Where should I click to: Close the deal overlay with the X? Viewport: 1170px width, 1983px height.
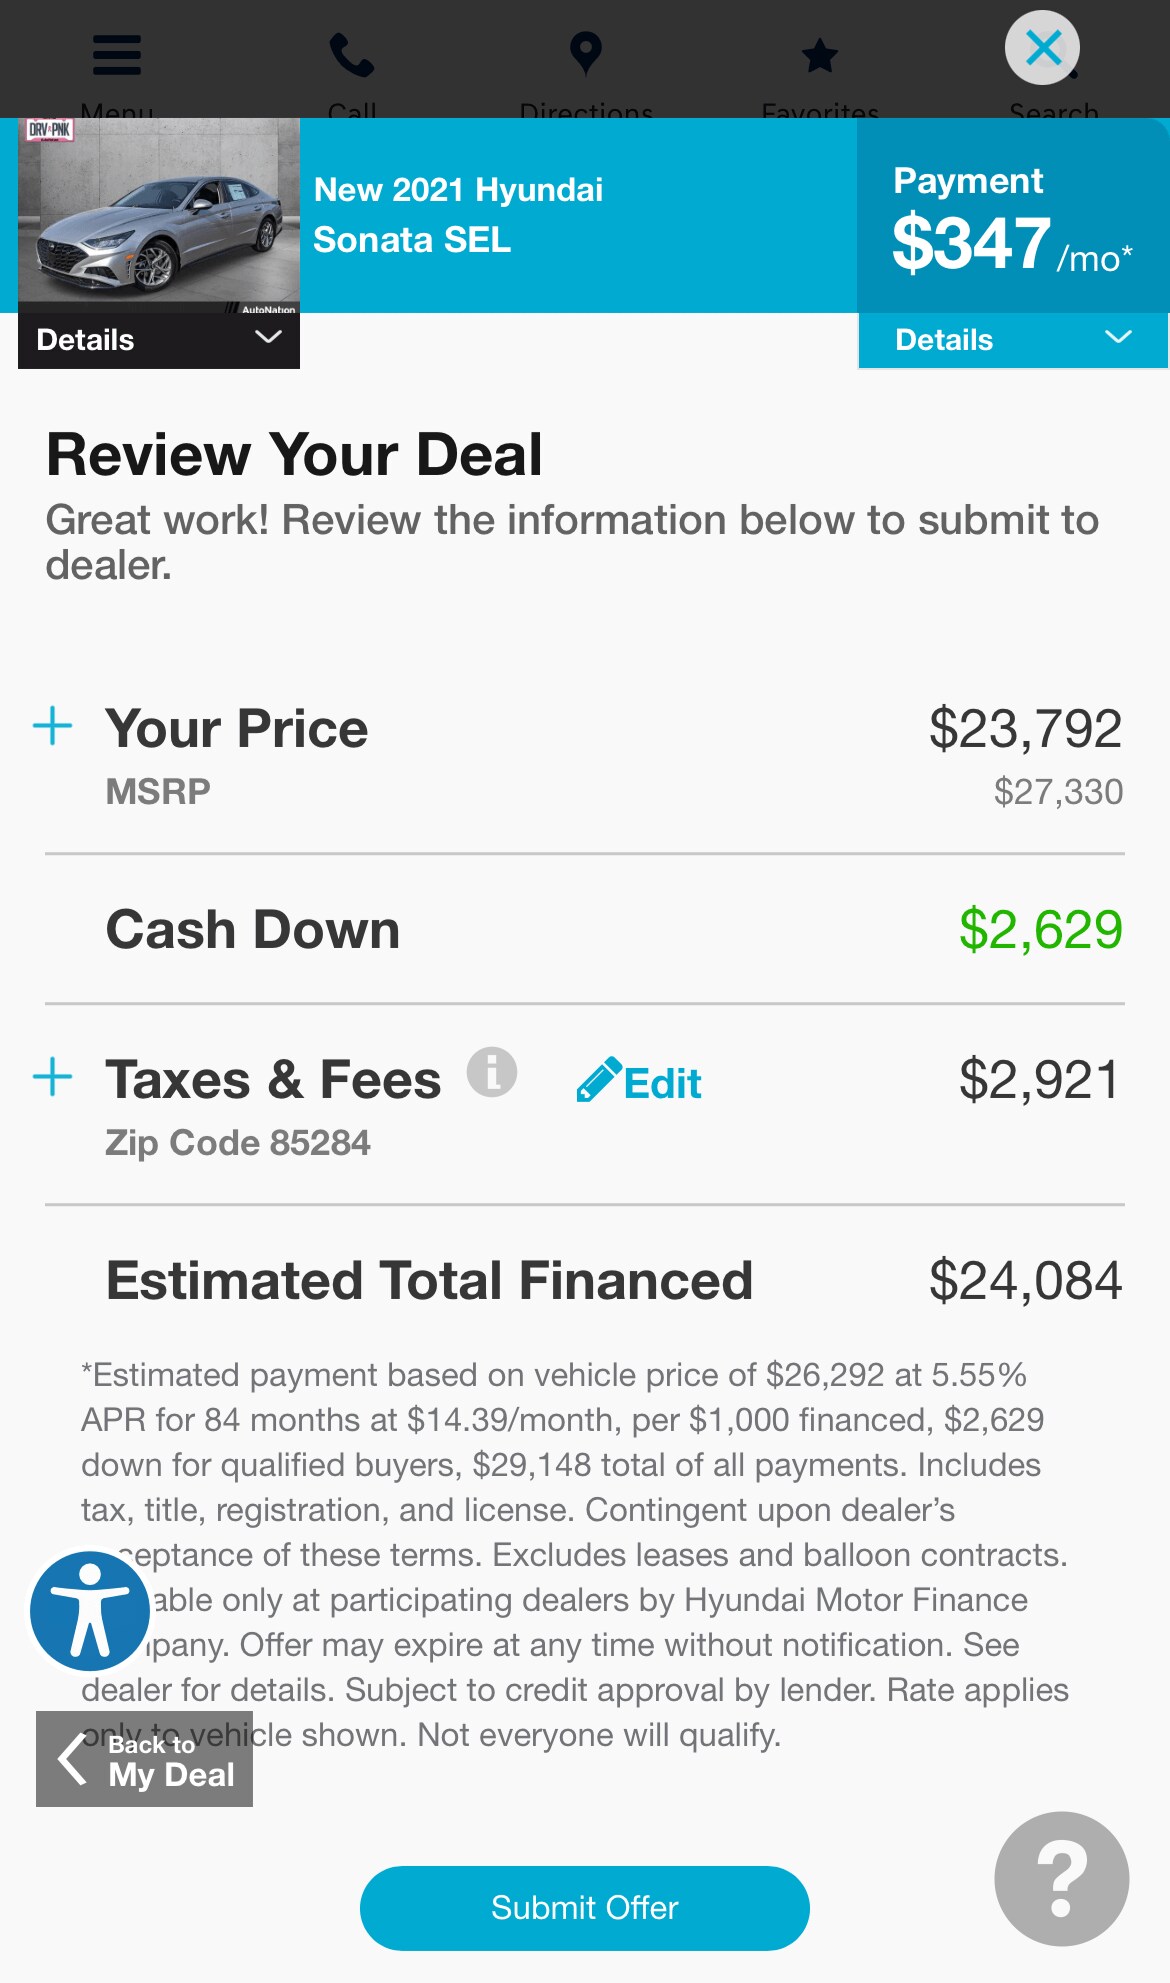[x=1042, y=48]
